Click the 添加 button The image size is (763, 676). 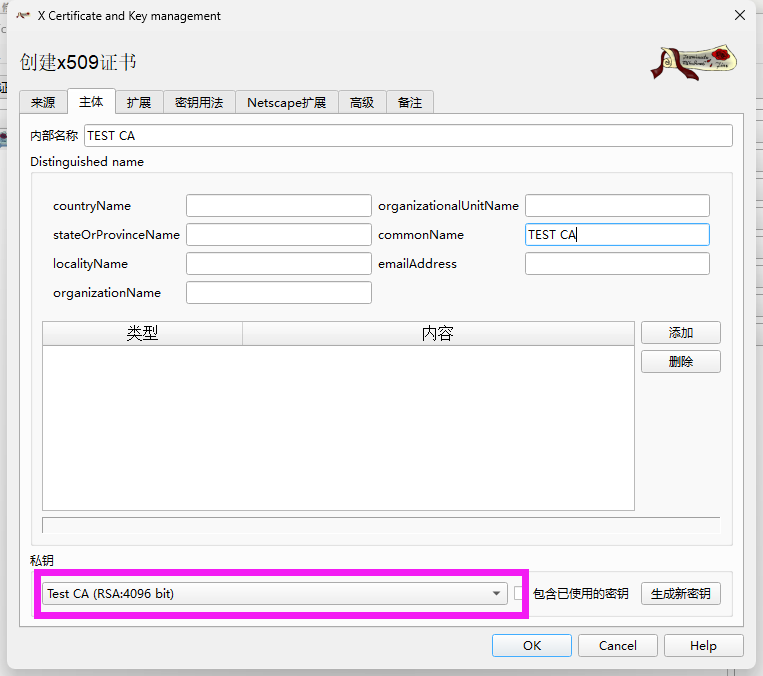coord(680,333)
